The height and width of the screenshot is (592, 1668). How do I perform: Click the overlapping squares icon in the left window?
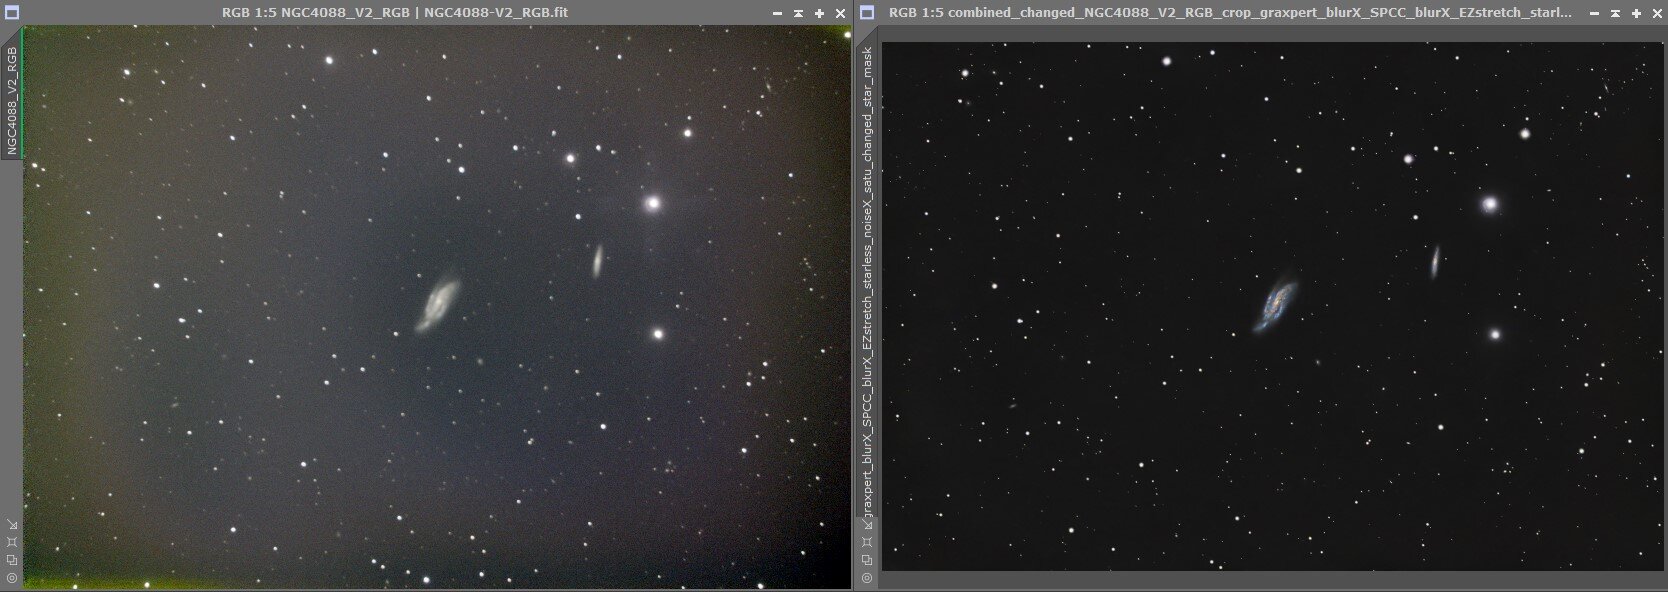coord(11,560)
